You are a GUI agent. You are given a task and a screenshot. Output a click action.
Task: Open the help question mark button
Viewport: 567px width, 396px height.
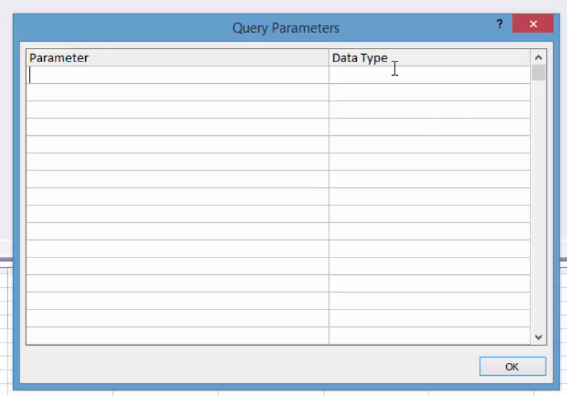coord(499,24)
